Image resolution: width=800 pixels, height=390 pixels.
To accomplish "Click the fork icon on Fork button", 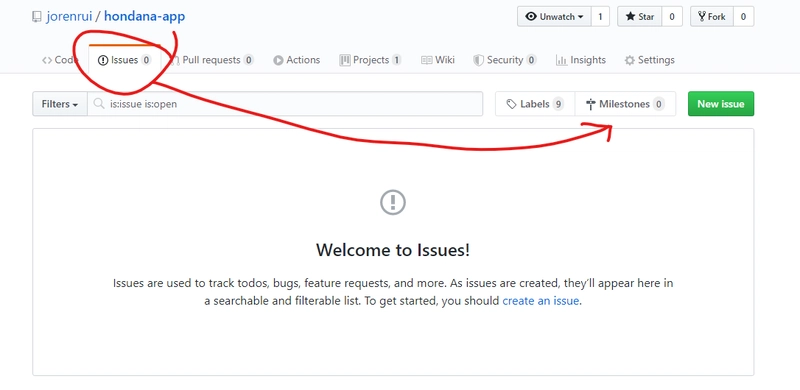I will [702, 16].
